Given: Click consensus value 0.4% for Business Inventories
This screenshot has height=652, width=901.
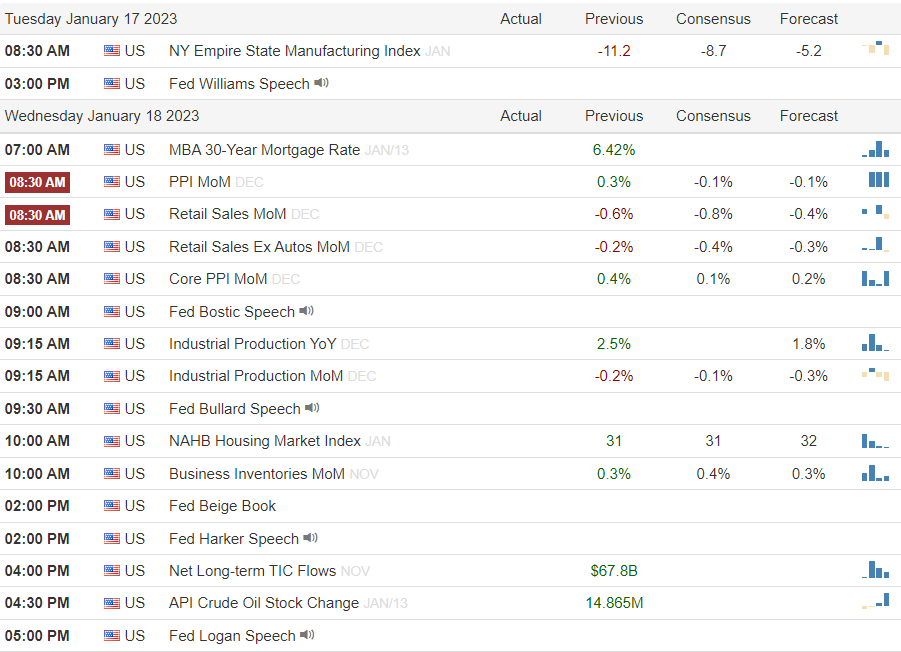Looking at the screenshot, I should tap(713, 473).
